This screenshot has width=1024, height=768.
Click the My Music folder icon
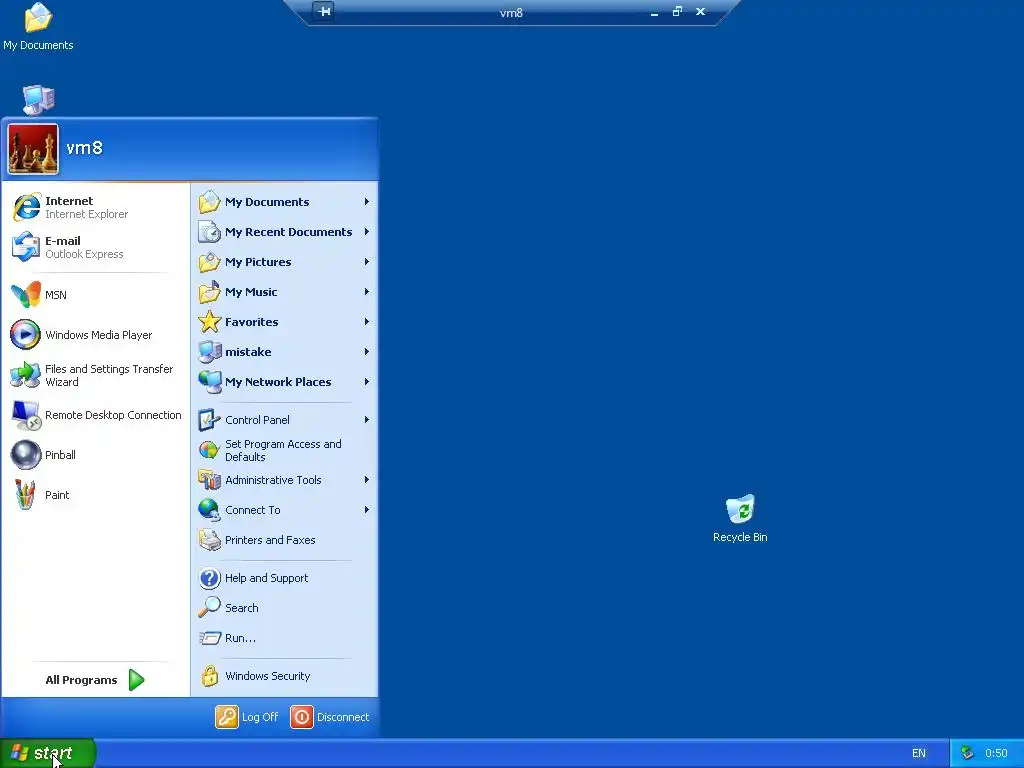point(210,292)
